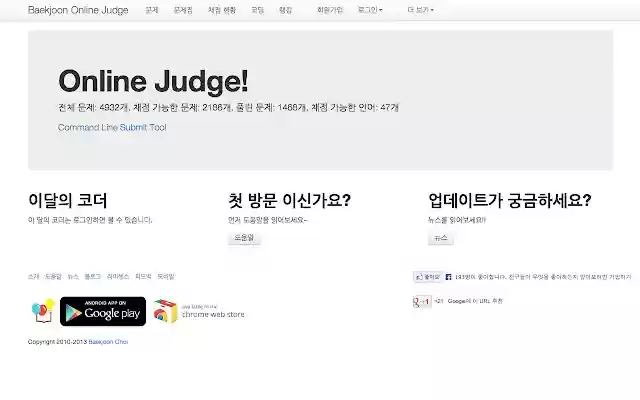Click the 첫 방문 이신가요? heading
The width and height of the screenshot is (640, 400).
pos(289,200)
